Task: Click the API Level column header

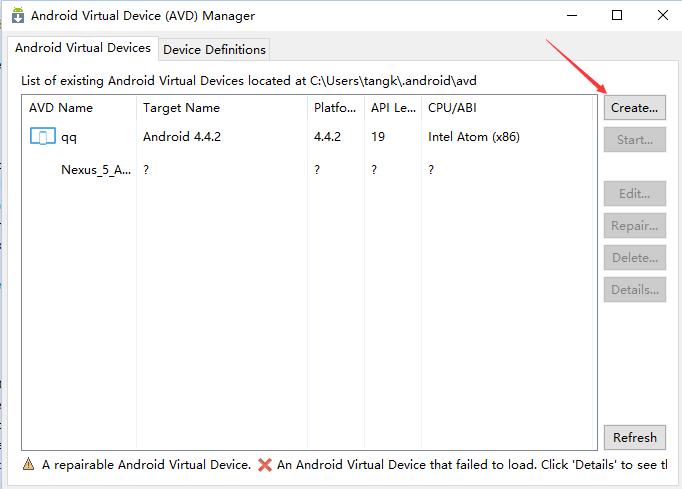Action: pos(393,107)
